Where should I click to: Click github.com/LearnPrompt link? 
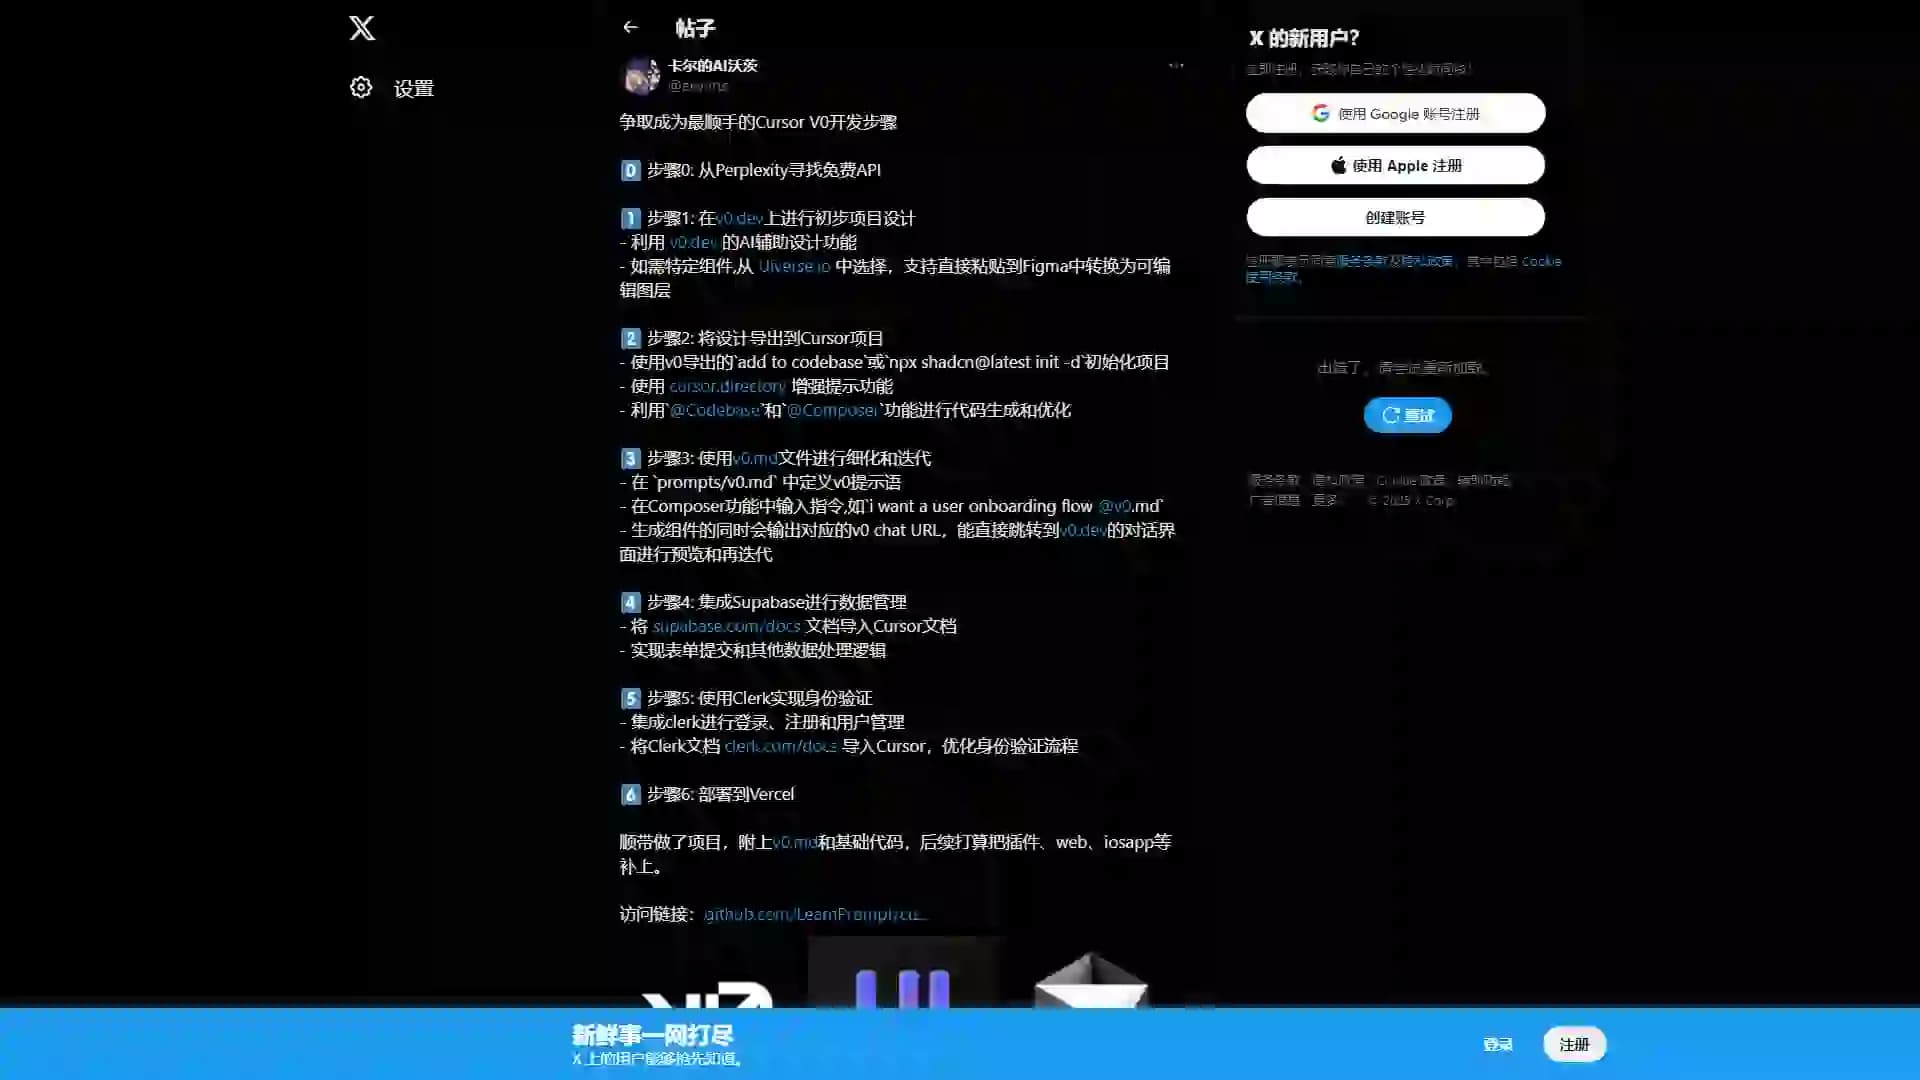[814, 914]
